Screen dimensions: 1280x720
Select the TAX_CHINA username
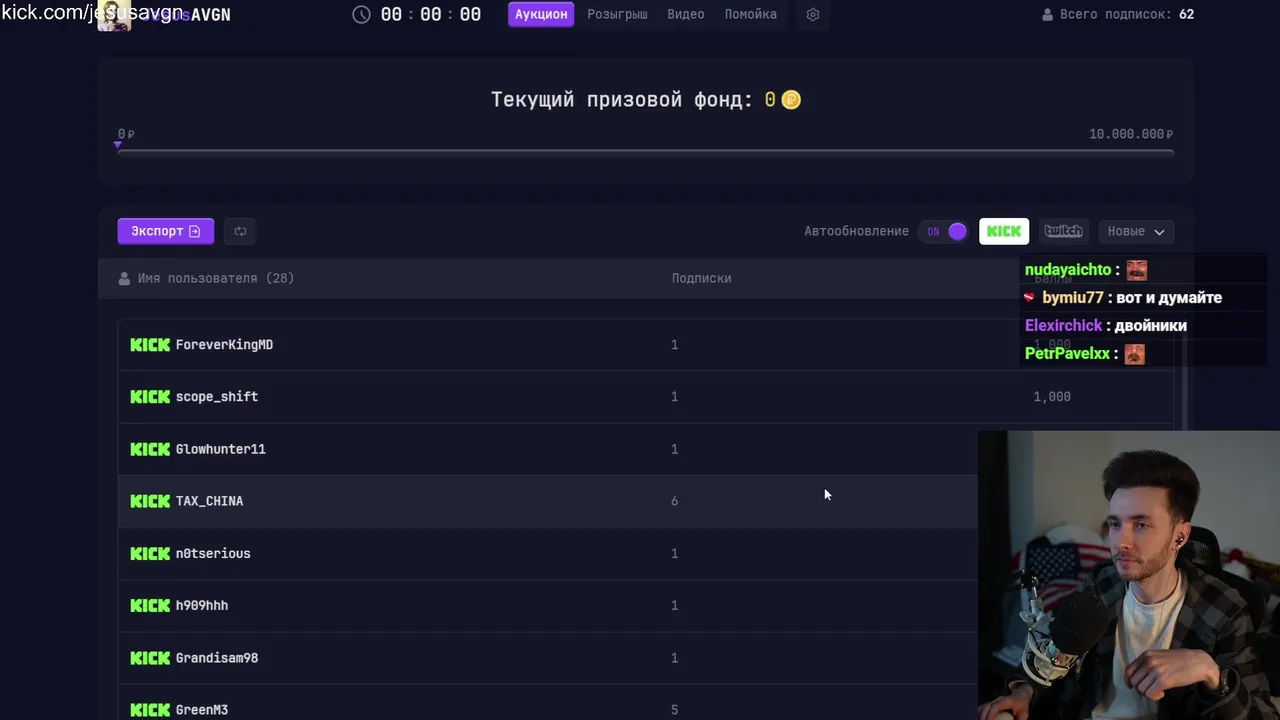209,501
